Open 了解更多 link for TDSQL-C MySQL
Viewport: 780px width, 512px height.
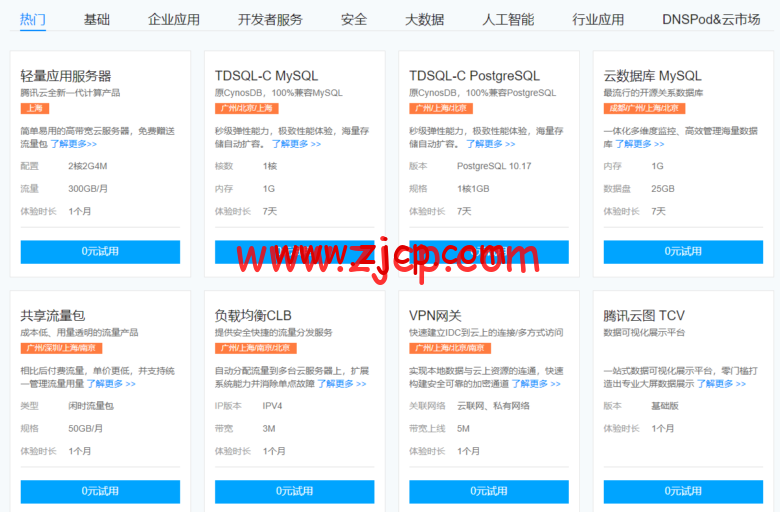296,144
